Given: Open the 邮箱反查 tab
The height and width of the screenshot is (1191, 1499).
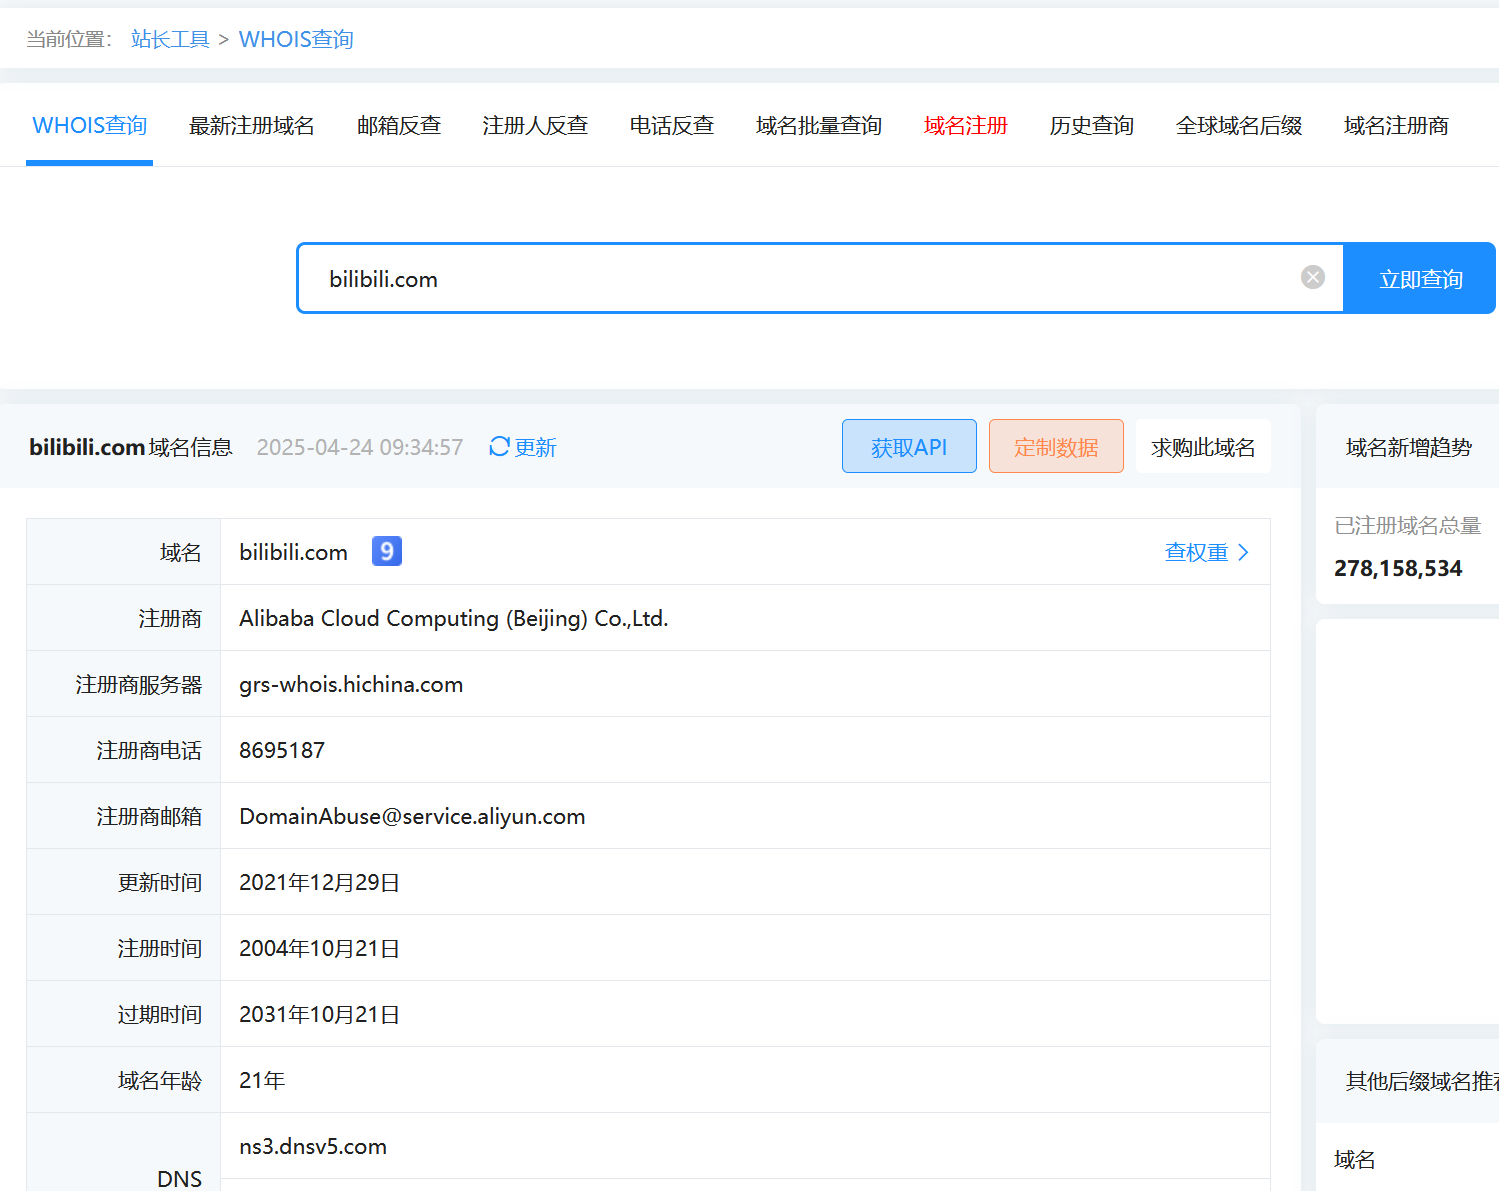Looking at the screenshot, I should click(x=399, y=125).
